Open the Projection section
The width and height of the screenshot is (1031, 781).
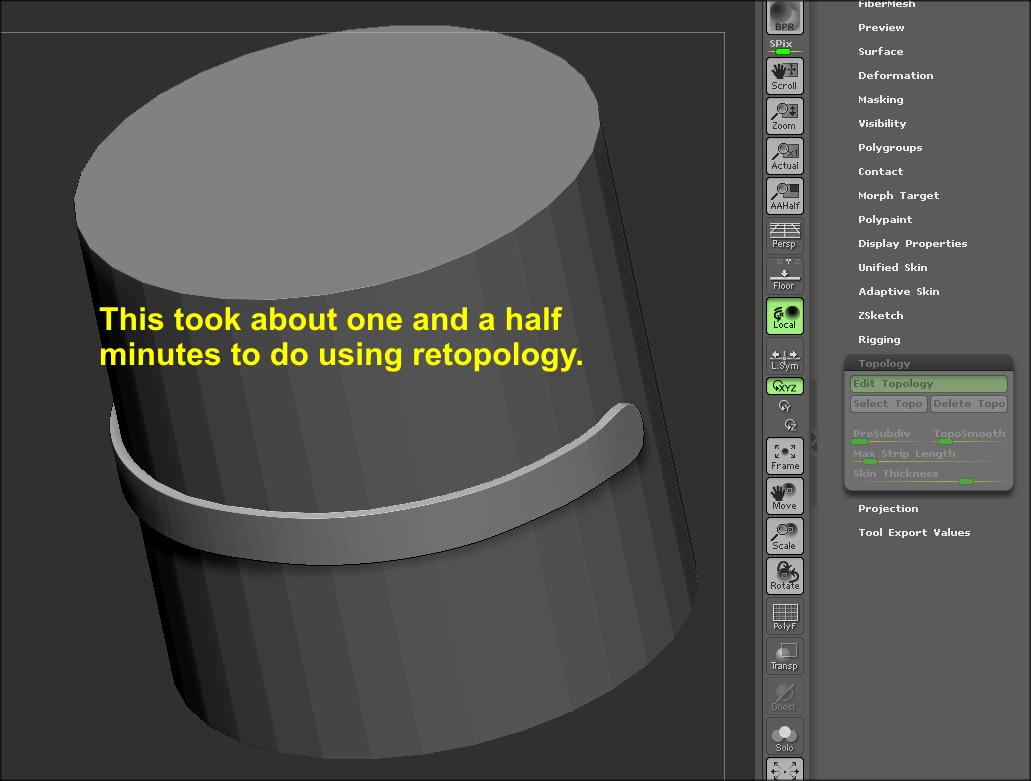pyautogui.click(x=888, y=509)
